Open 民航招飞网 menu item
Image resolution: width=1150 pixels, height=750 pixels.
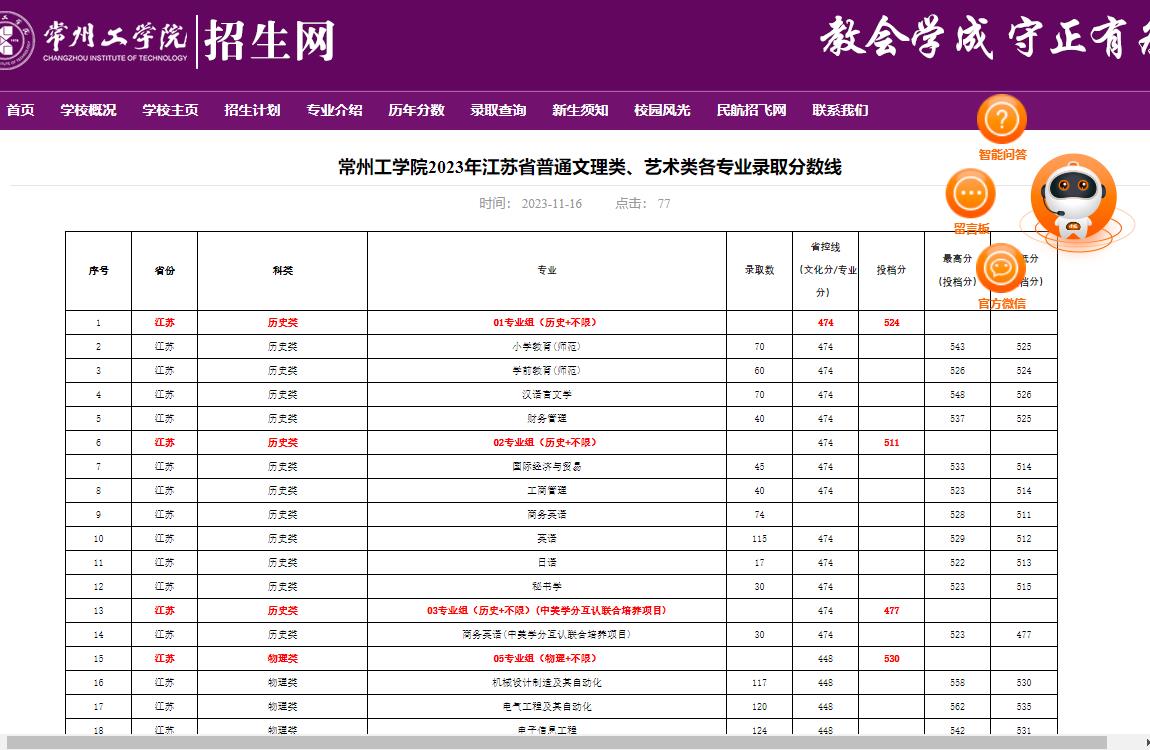752,110
